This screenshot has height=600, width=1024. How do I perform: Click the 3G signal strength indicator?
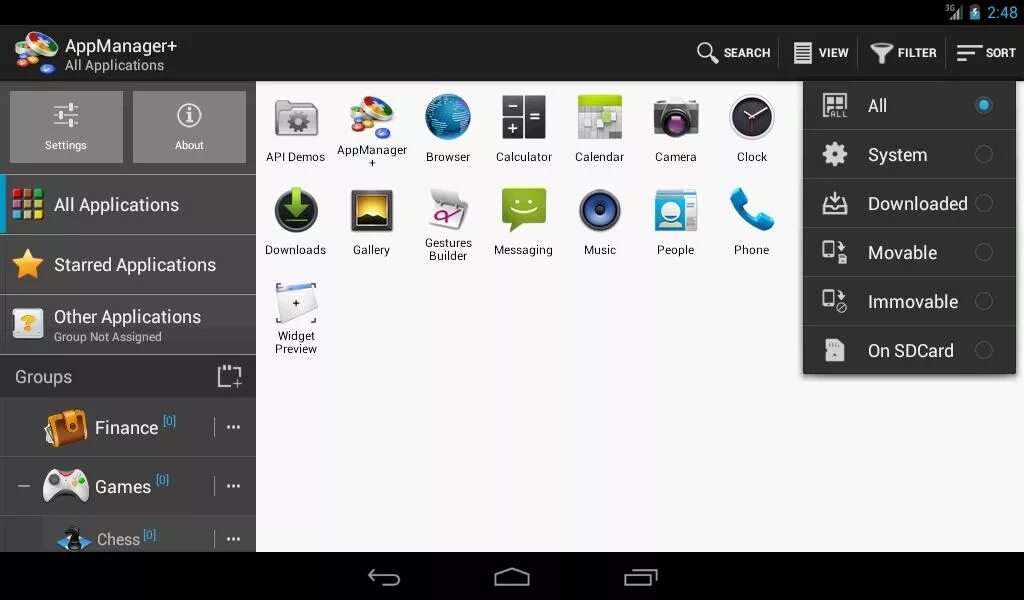tap(953, 12)
